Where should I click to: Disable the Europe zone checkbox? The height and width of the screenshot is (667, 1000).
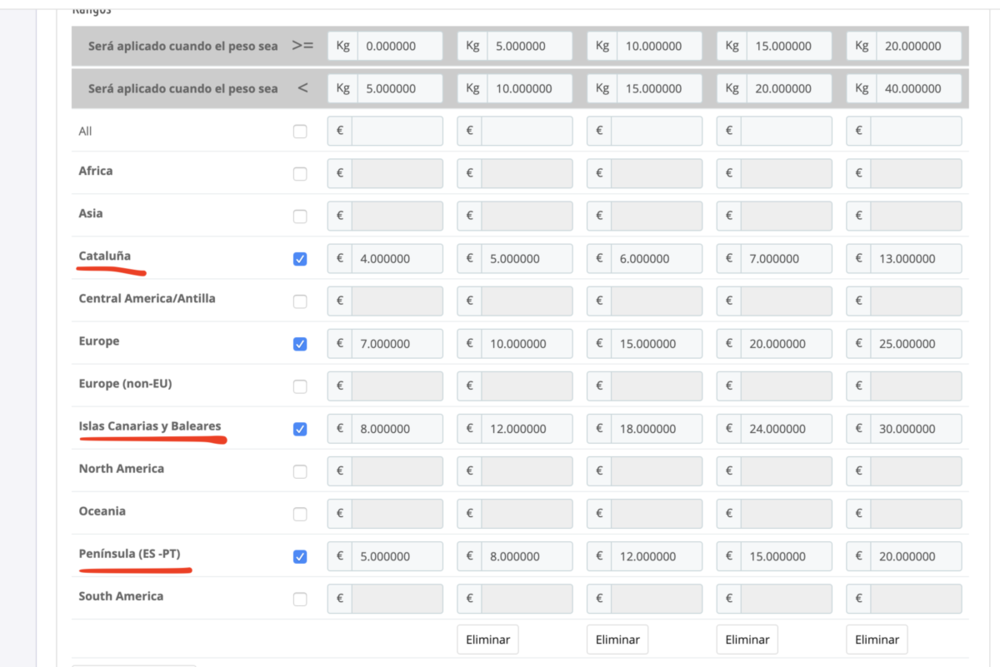[x=300, y=344]
